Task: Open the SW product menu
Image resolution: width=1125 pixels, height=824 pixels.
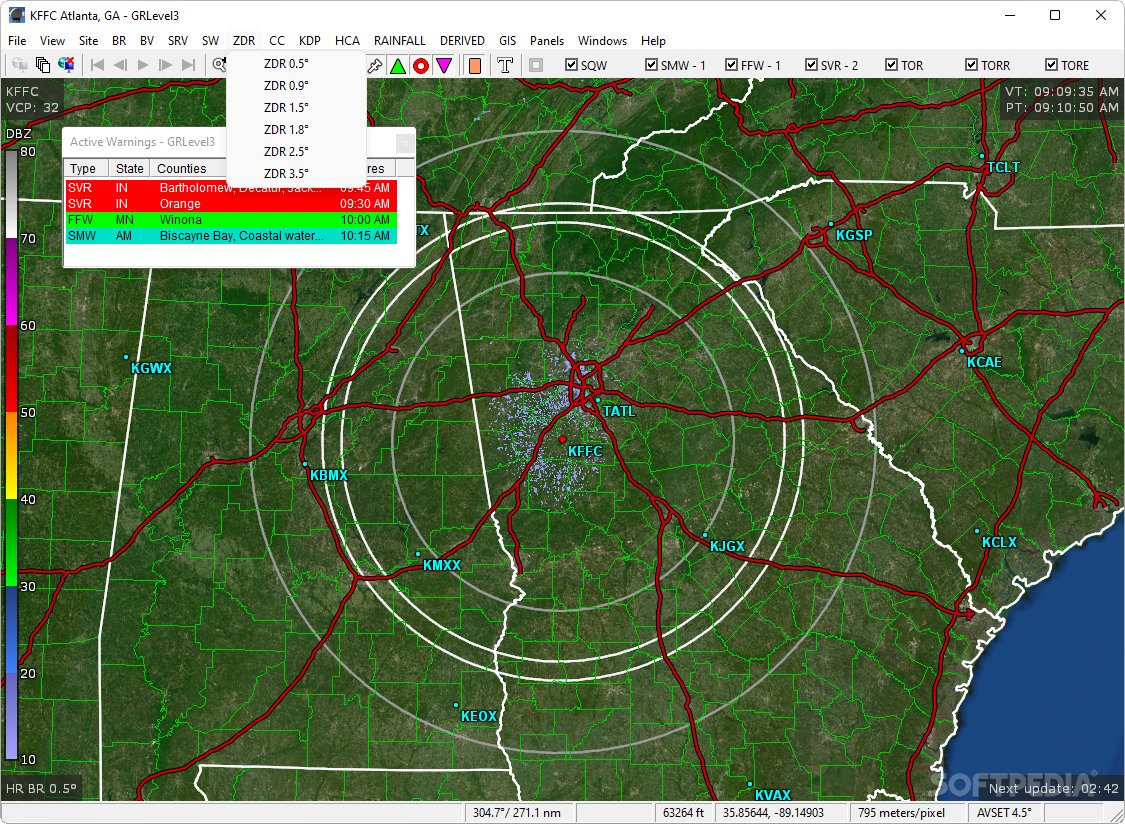Action: 210,41
